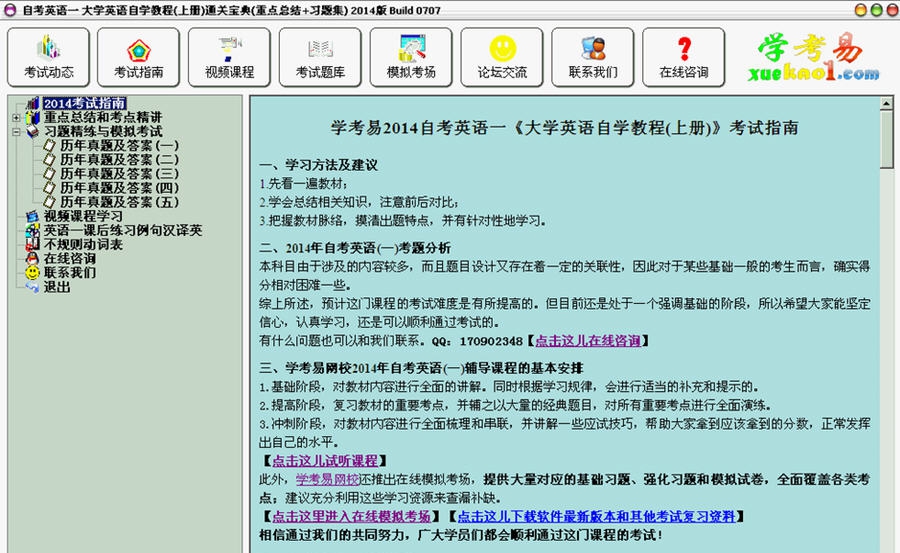Collapse the 习题精练与模拟考试 node
Image resolution: width=900 pixels, height=553 pixels.
click(x=16, y=132)
